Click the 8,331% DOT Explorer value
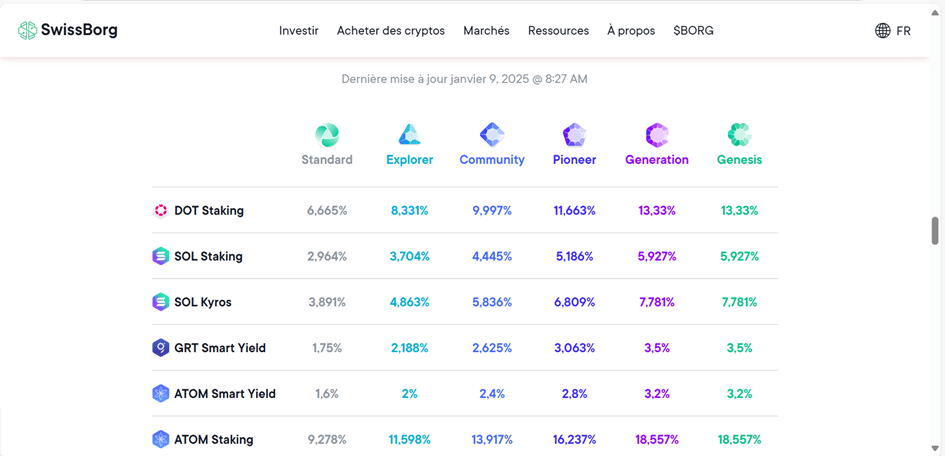The image size is (945, 456). tap(410, 211)
